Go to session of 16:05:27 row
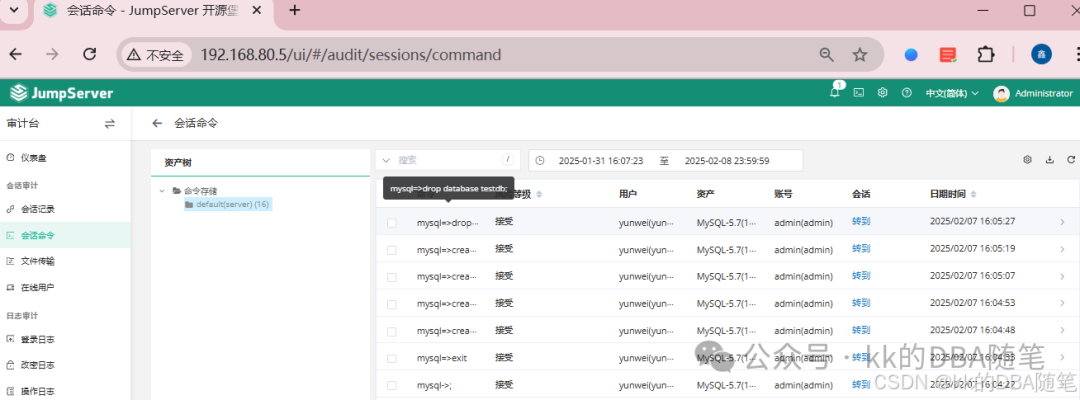This screenshot has height=400, width=1080. tap(861, 222)
